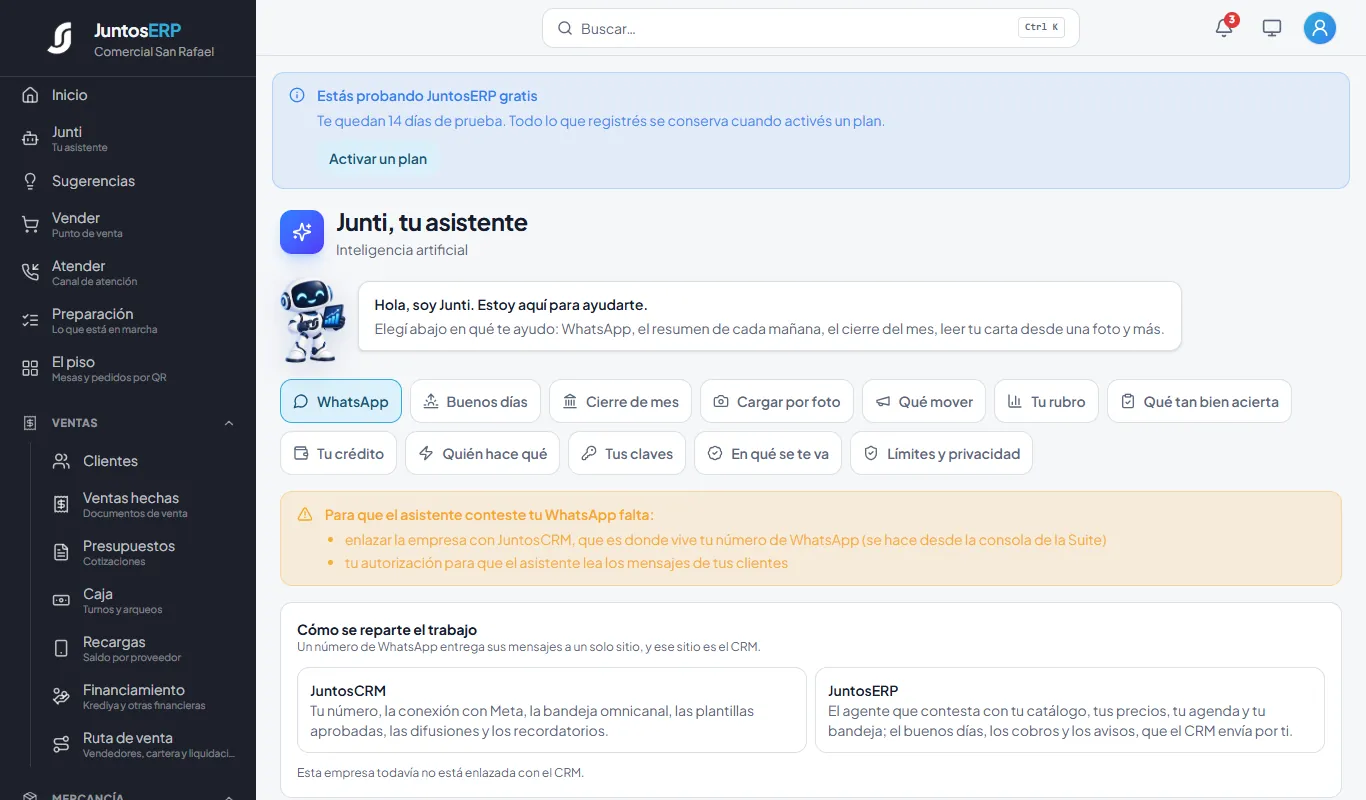Focus the Buscar search field
1366x800 pixels.
click(x=810, y=28)
